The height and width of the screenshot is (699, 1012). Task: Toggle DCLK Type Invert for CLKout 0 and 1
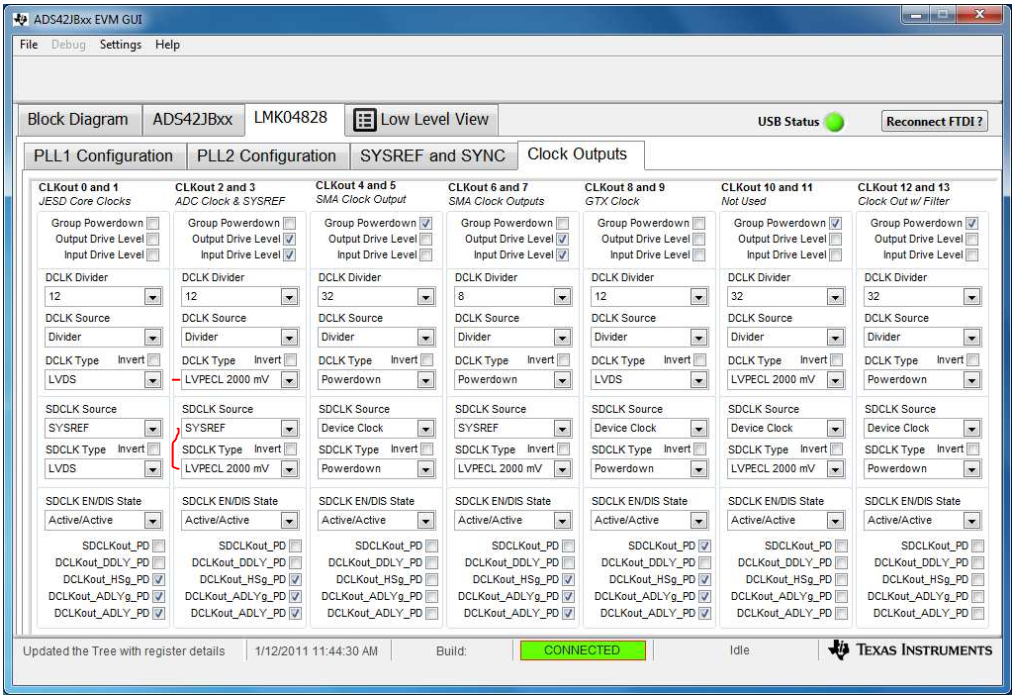point(154,360)
